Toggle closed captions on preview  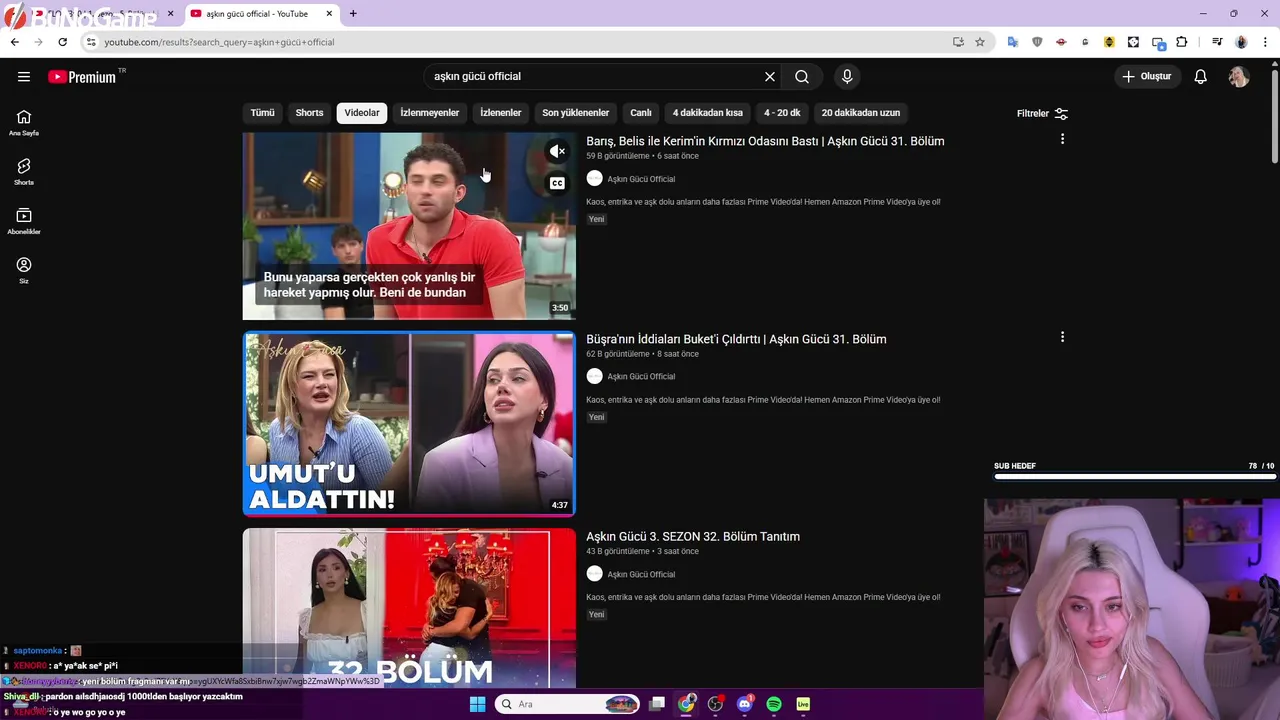pos(558,183)
